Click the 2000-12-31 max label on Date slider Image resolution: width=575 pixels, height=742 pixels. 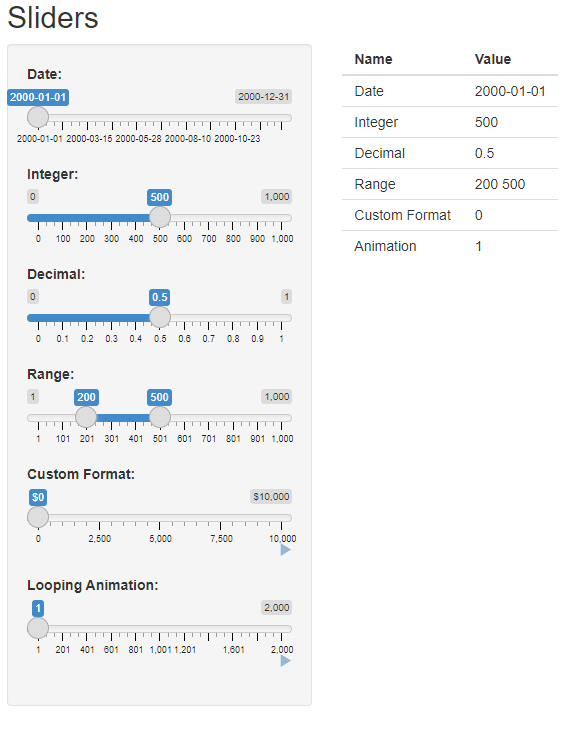coord(264,97)
